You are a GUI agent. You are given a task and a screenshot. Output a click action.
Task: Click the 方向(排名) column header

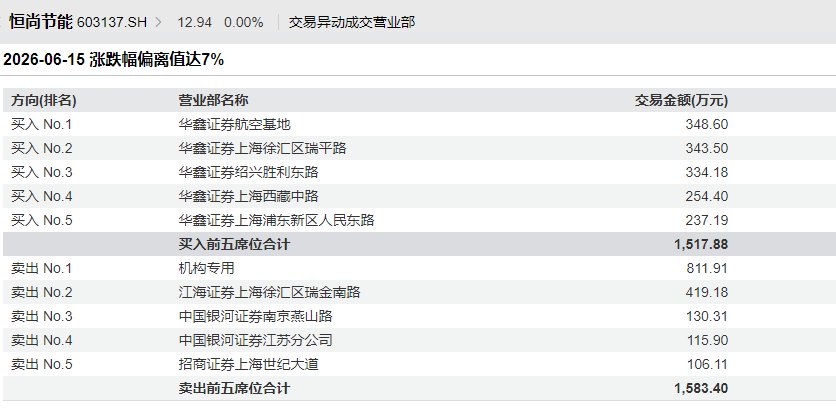point(44,100)
